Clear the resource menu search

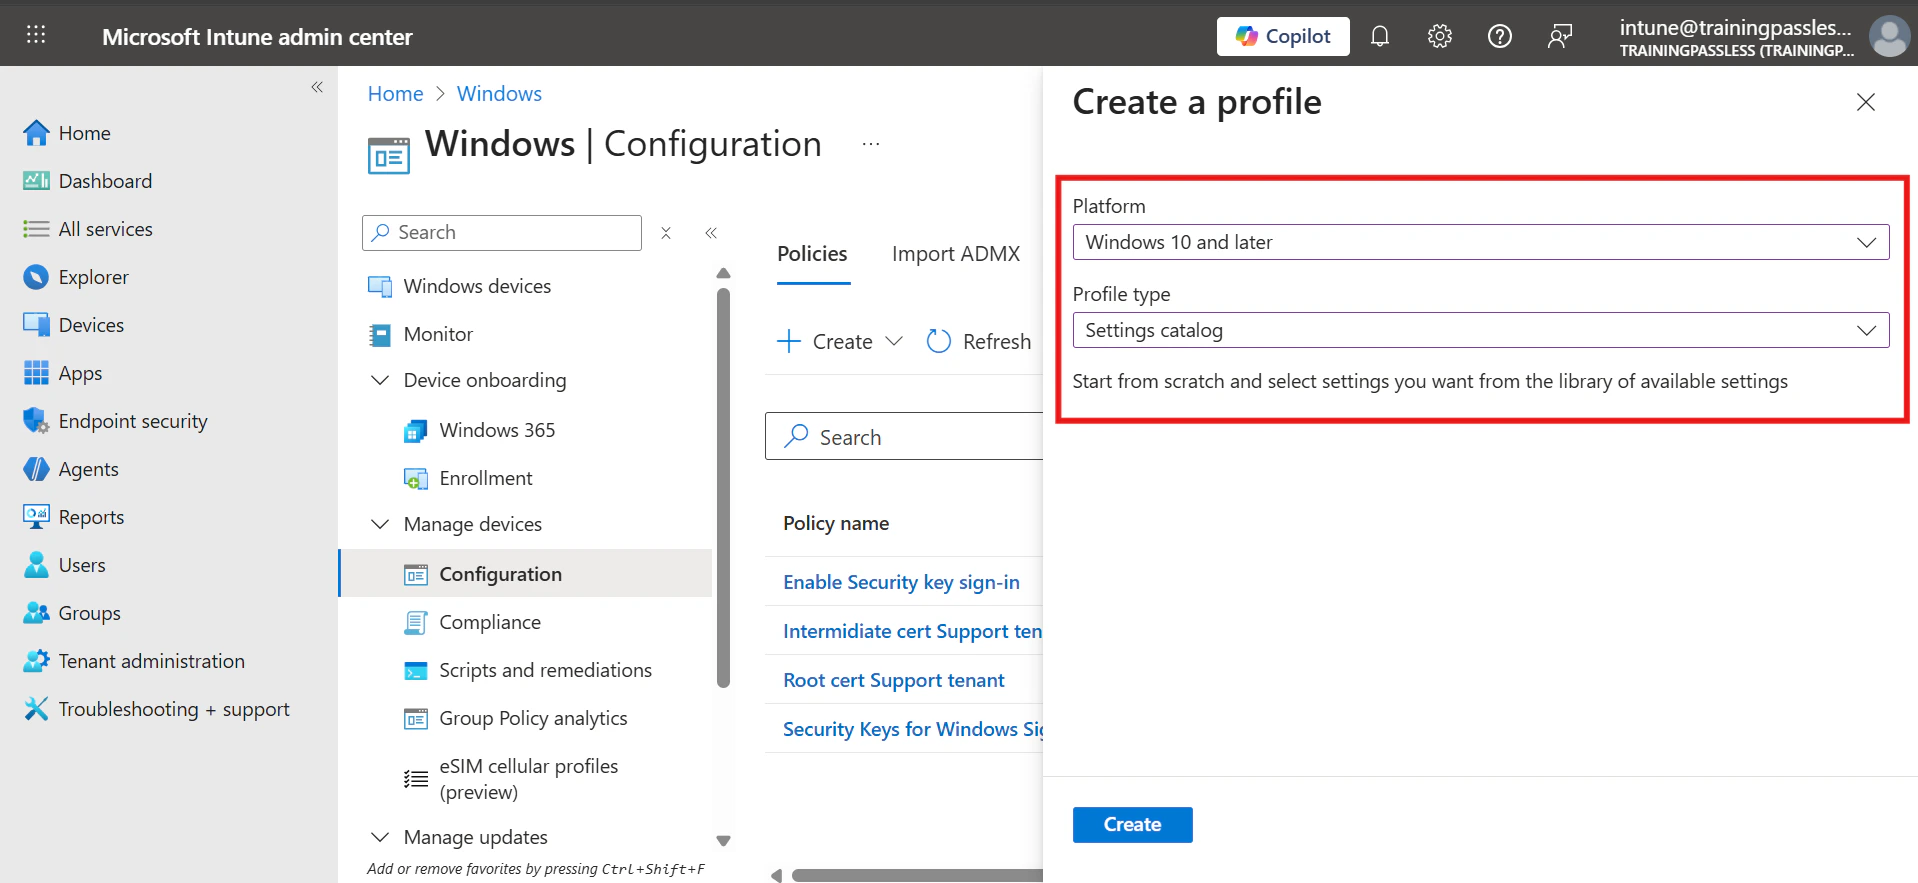(666, 233)
